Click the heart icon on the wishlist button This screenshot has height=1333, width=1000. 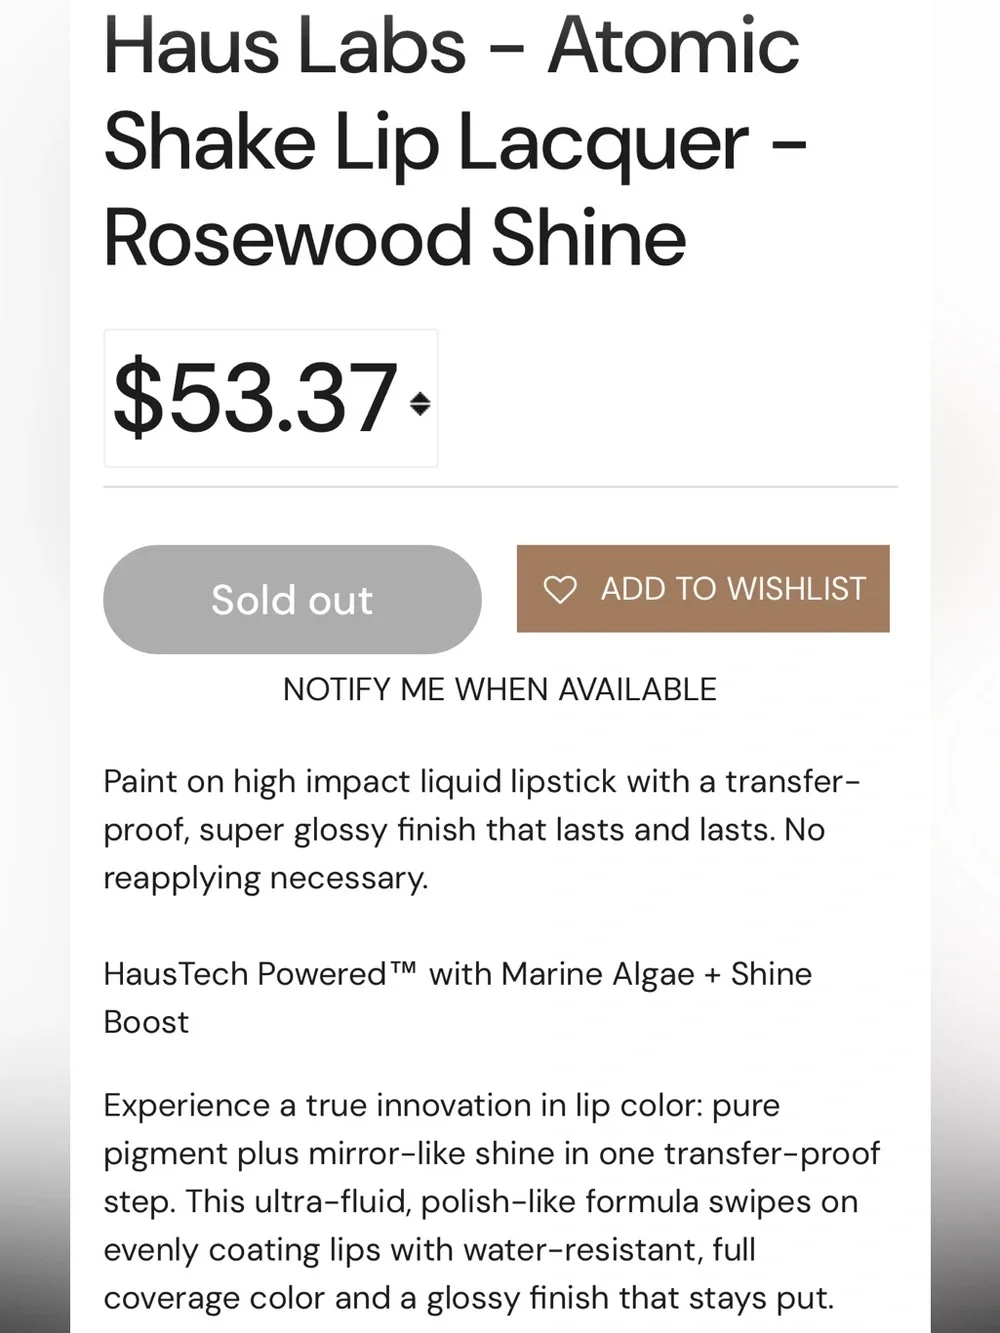pyautogui.click(x=560, y=589)
